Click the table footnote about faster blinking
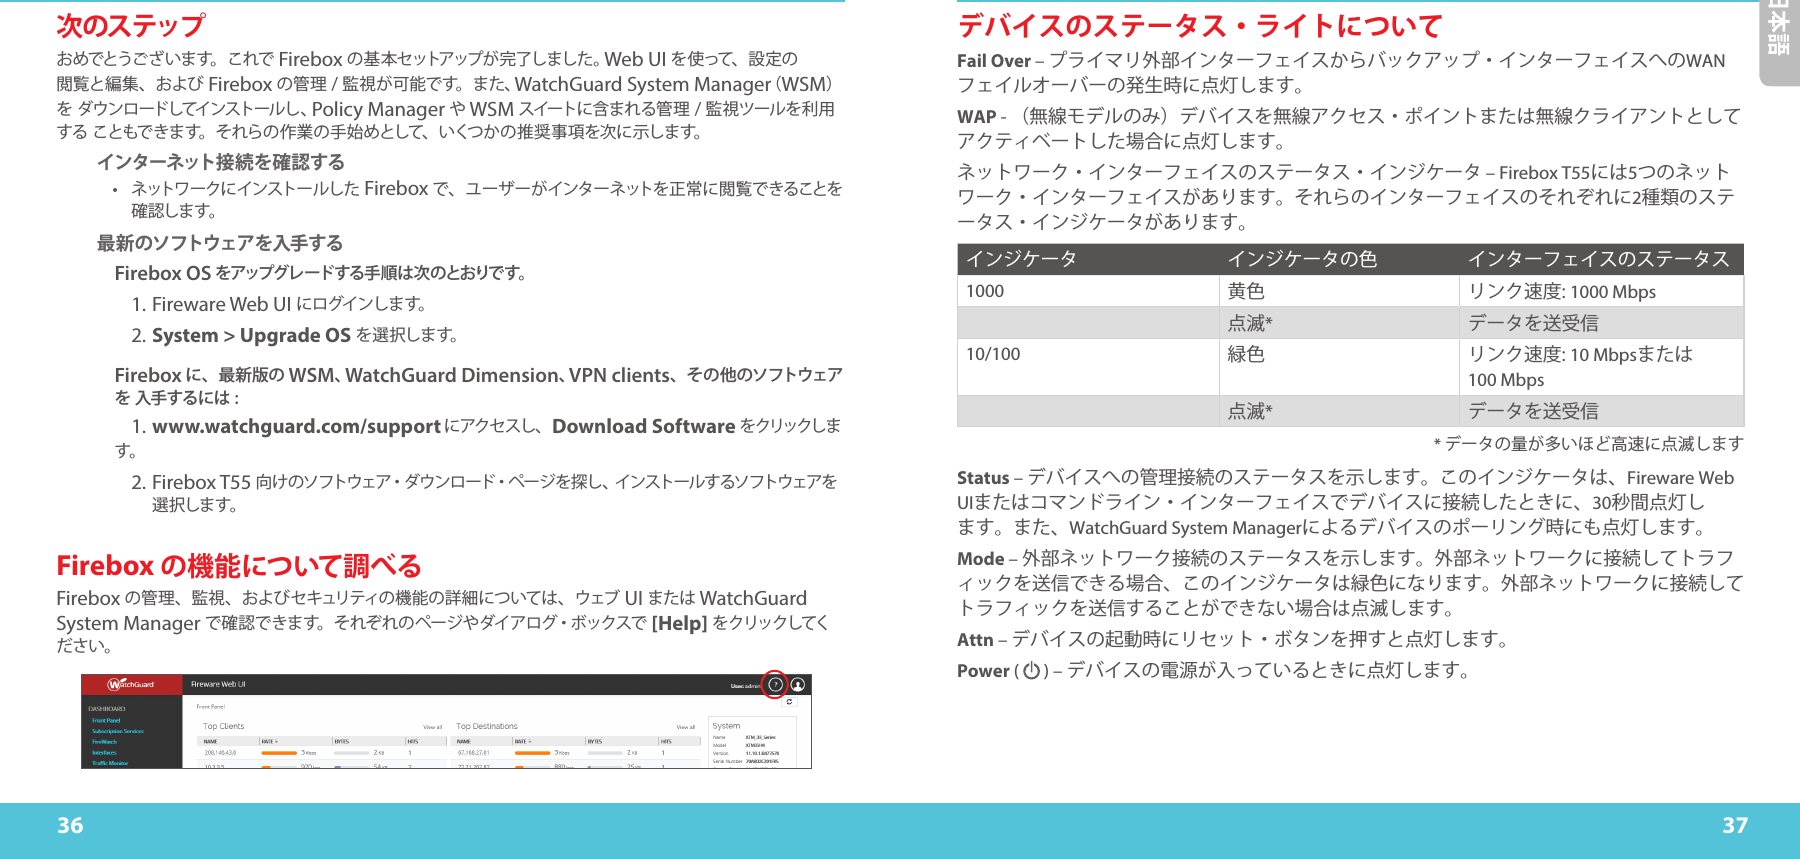Viewport: 1800px width, 859px height. 1588,443
